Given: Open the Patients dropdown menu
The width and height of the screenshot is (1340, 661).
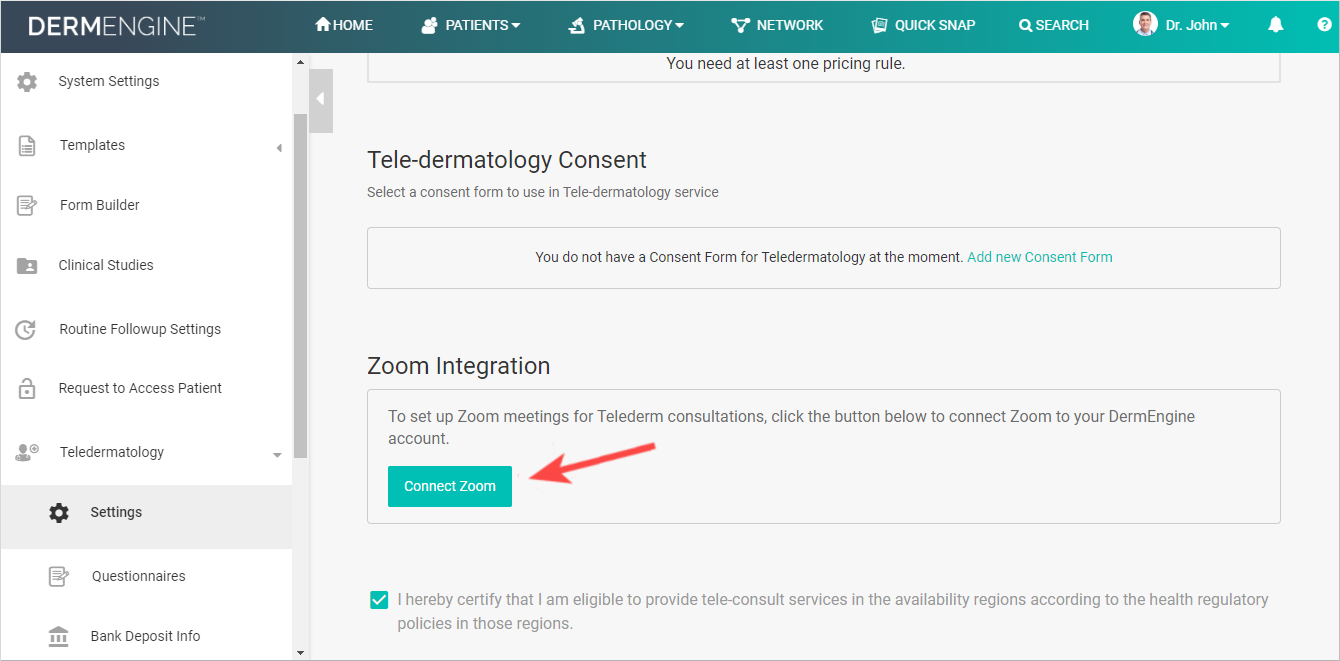Looking at the screenshot, I should click(471, 25).
